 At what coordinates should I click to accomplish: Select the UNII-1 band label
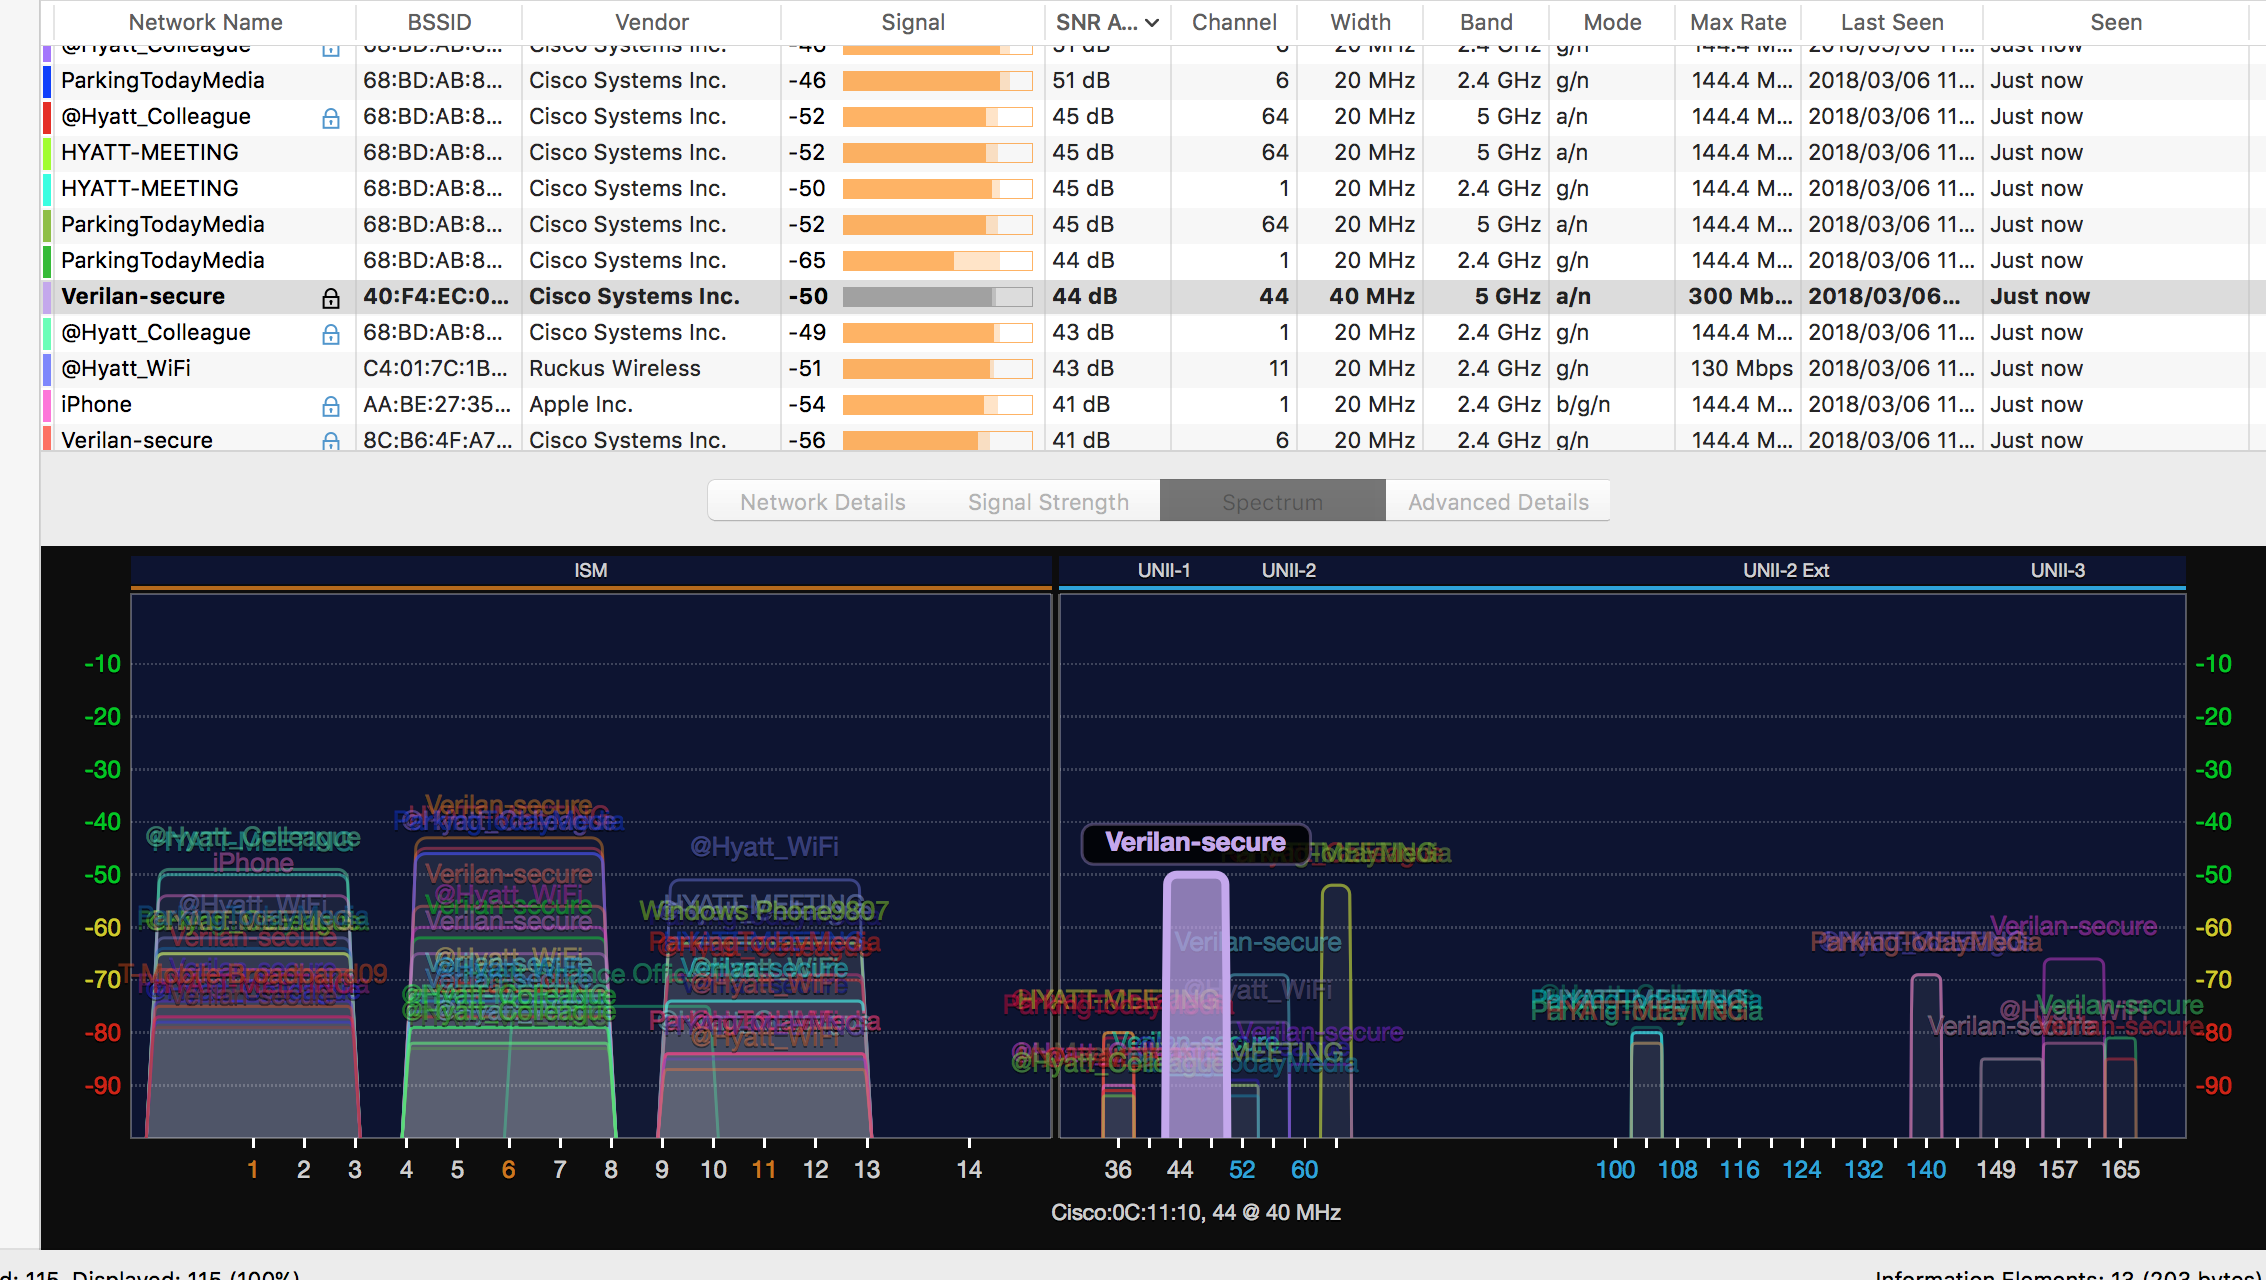[1164, 571]
